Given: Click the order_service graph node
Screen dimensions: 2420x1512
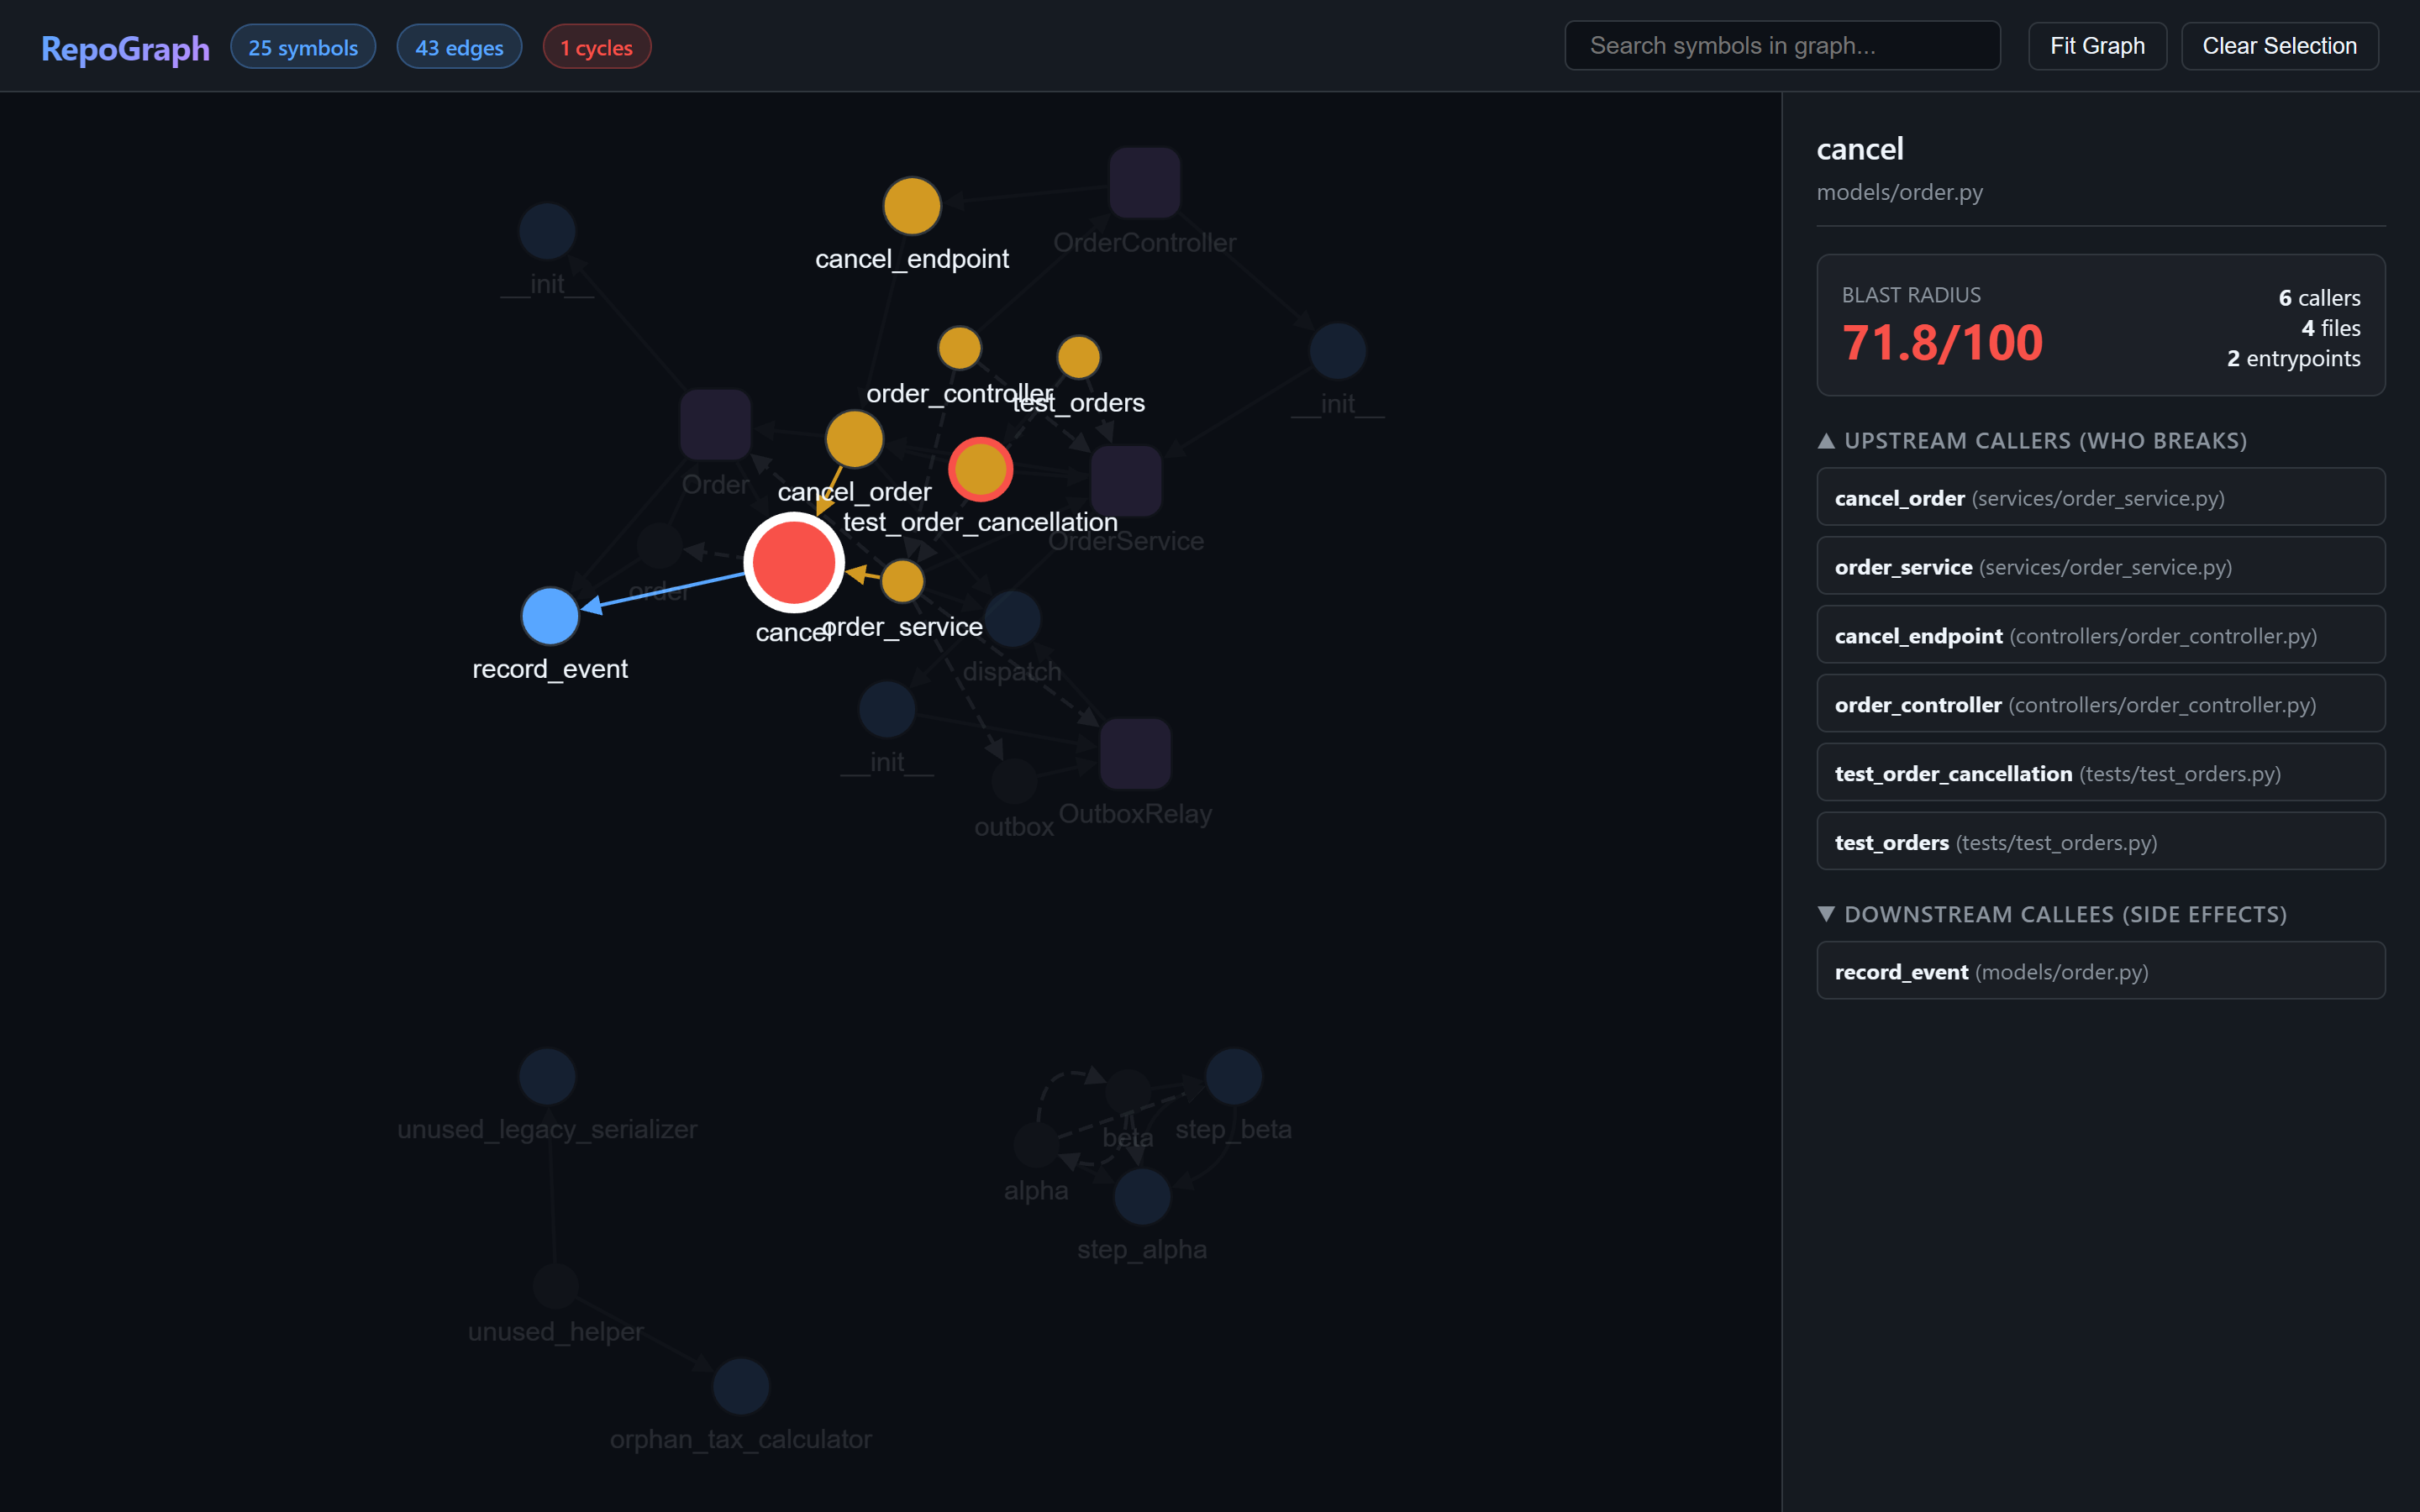Looking at the screenshot, I should 902,581.
